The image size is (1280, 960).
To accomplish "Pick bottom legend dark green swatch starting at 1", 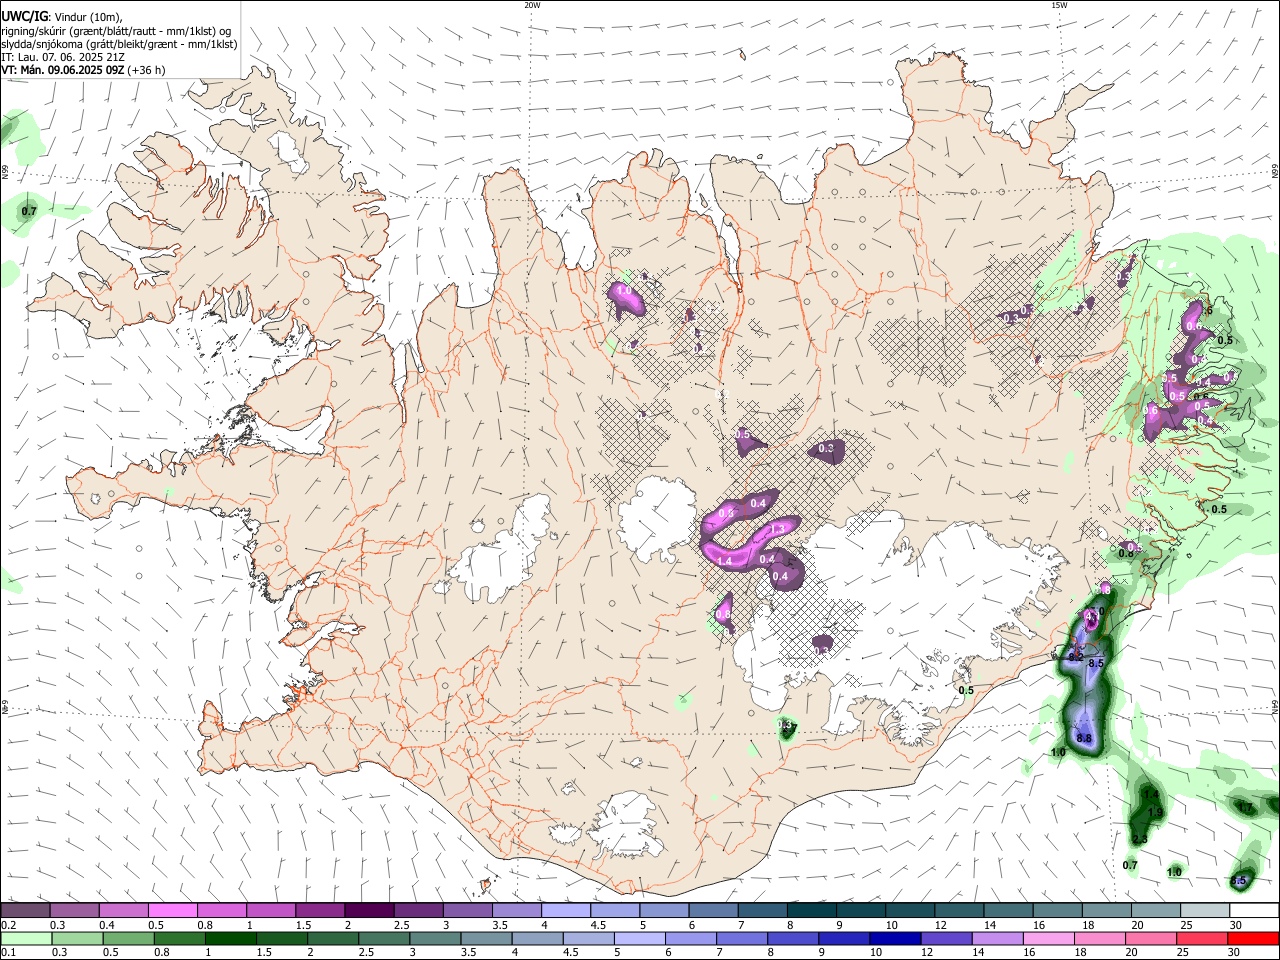I will coord(231,938).
